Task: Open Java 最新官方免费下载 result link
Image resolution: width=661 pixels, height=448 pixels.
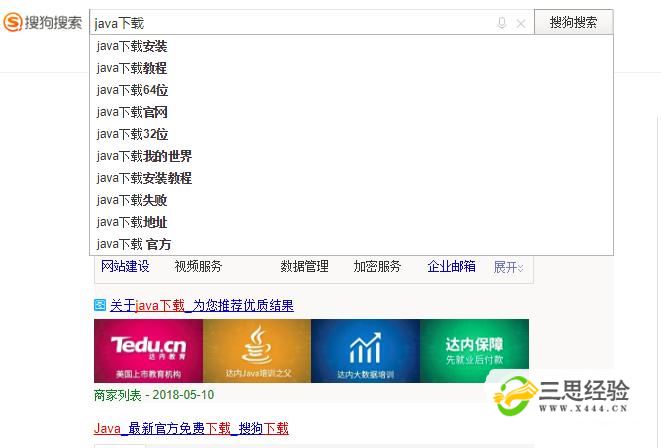Action: (x=191, y=428)
